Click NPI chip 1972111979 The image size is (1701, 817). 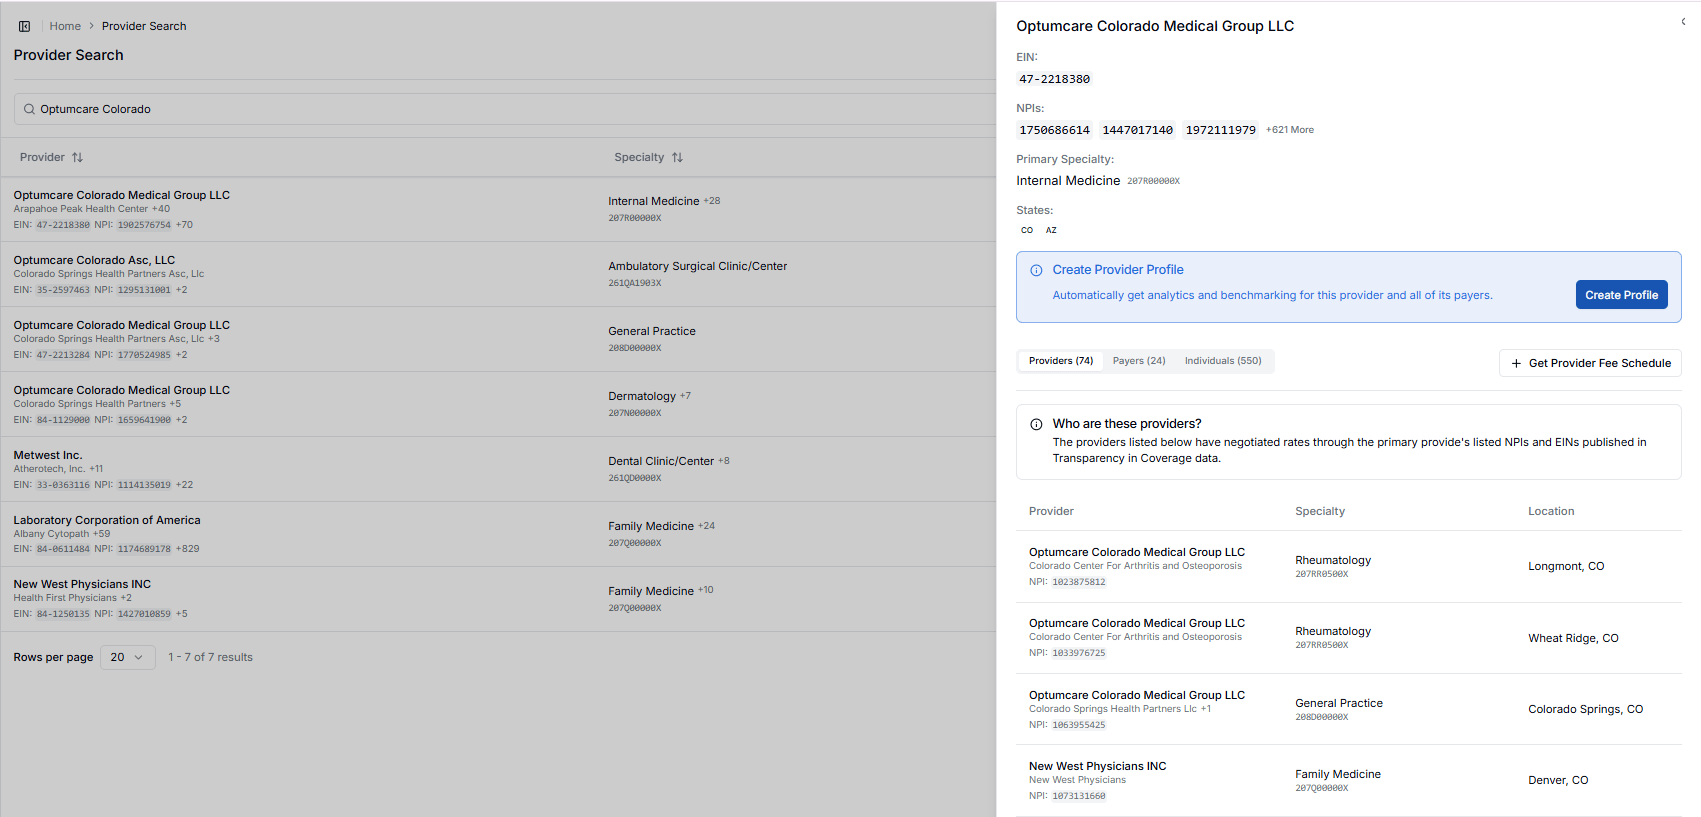(1220, 130)
